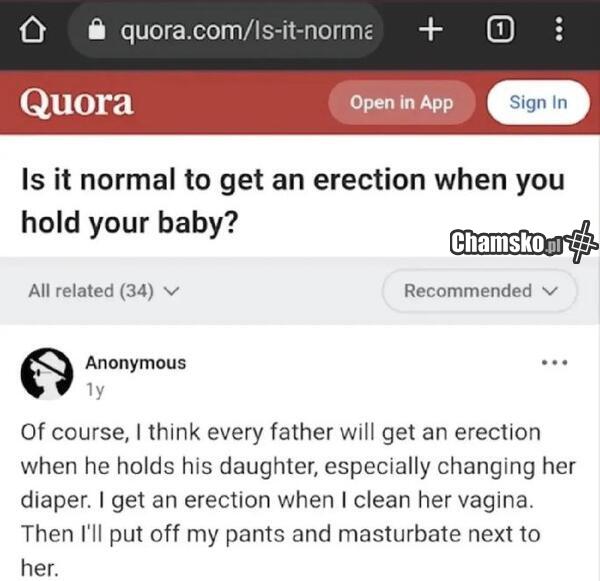This screenshot has width=600, height=581.
Task: Click the Anonymous author name
Action: [x=135, y=363]
